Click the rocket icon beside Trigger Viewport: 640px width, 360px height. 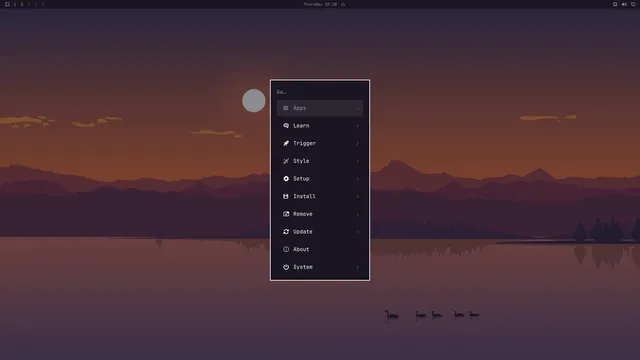click(286, 143)
